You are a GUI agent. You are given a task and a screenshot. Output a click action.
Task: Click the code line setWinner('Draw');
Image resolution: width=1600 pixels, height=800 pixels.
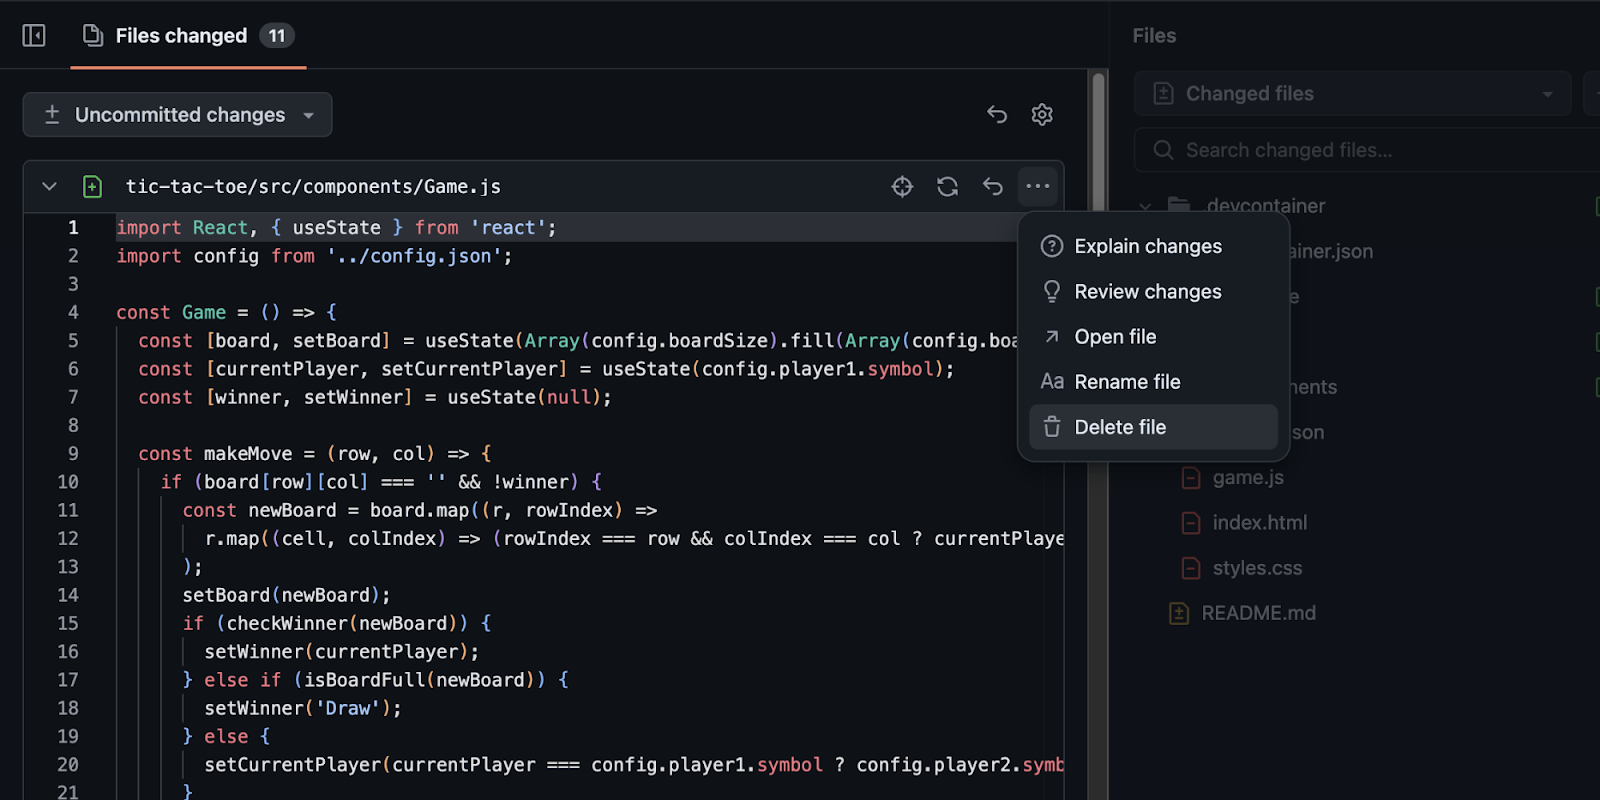[303, 708]
